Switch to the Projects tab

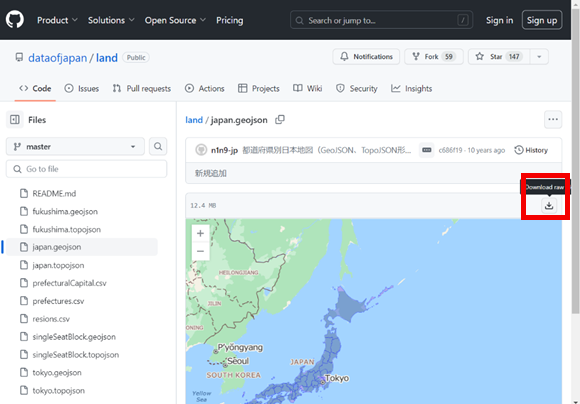click(259, 88)
